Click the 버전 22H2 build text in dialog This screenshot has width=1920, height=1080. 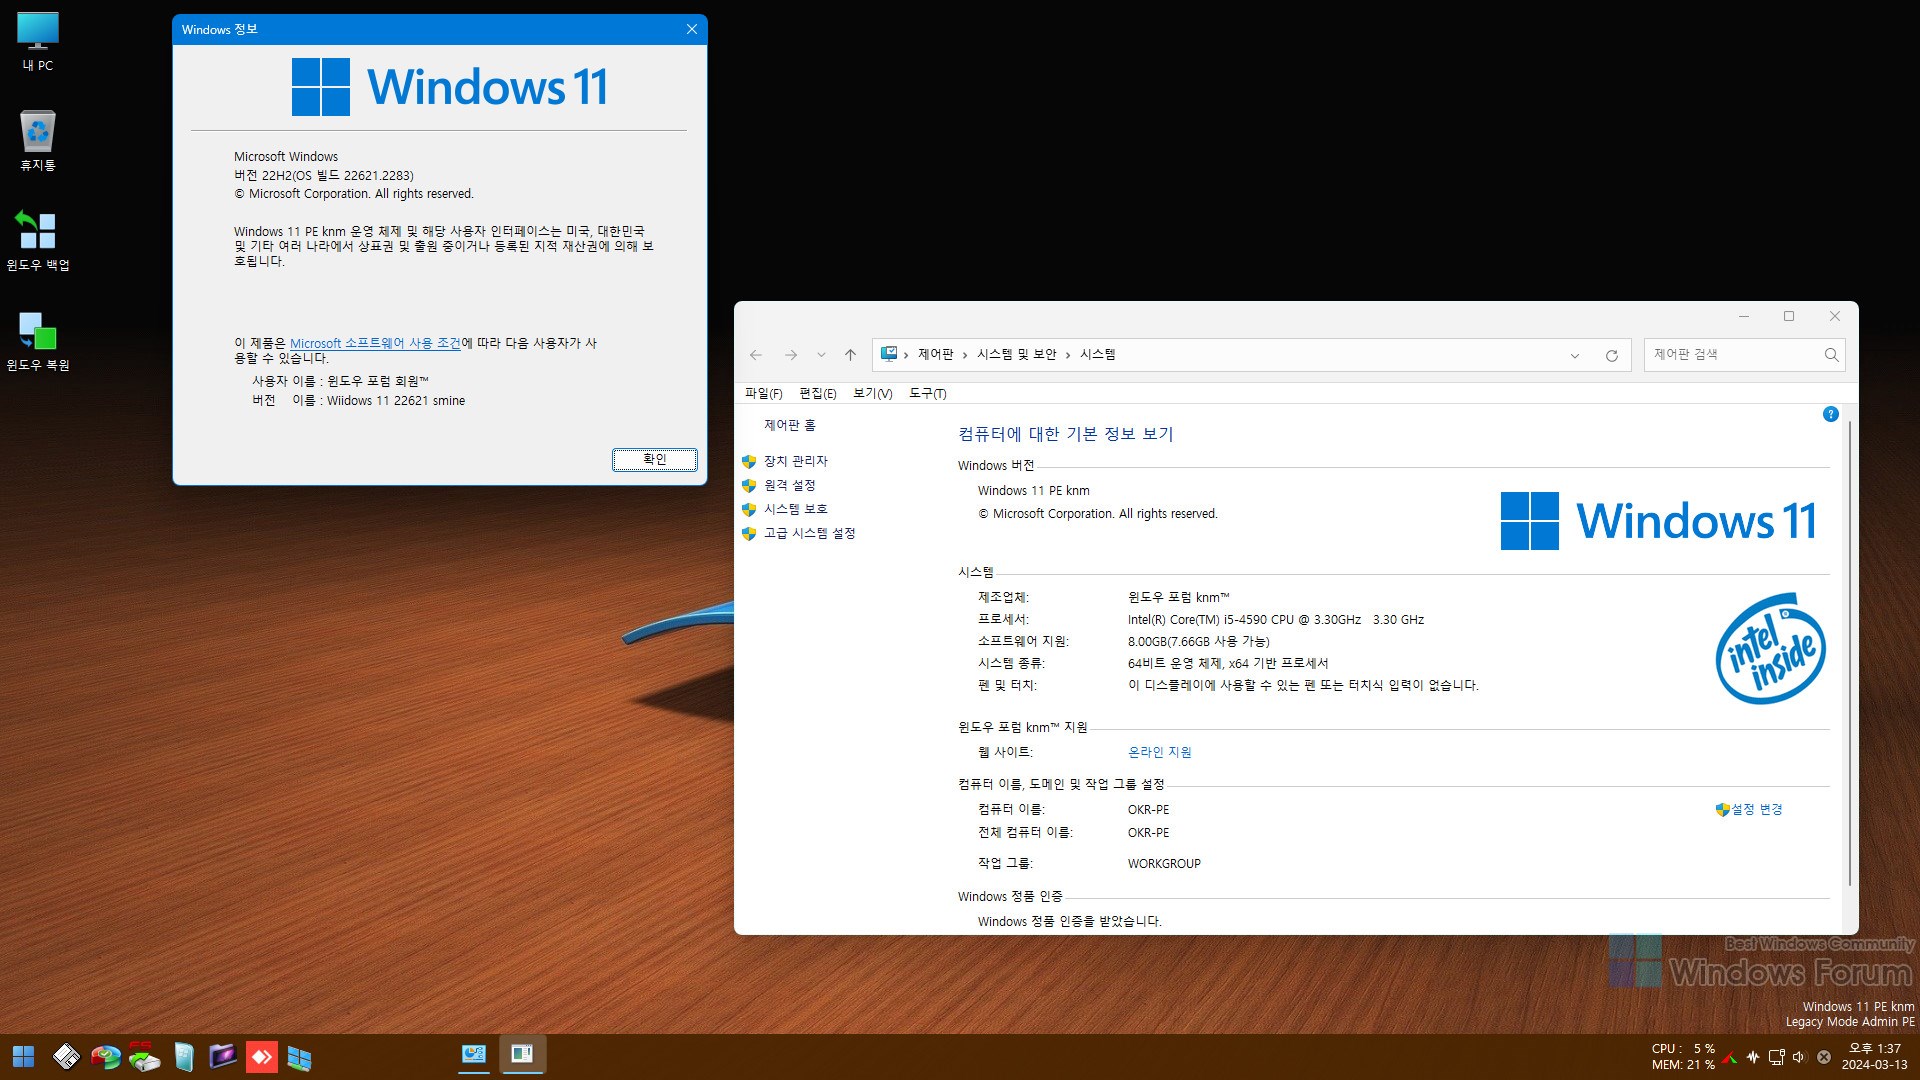[323, 175]
